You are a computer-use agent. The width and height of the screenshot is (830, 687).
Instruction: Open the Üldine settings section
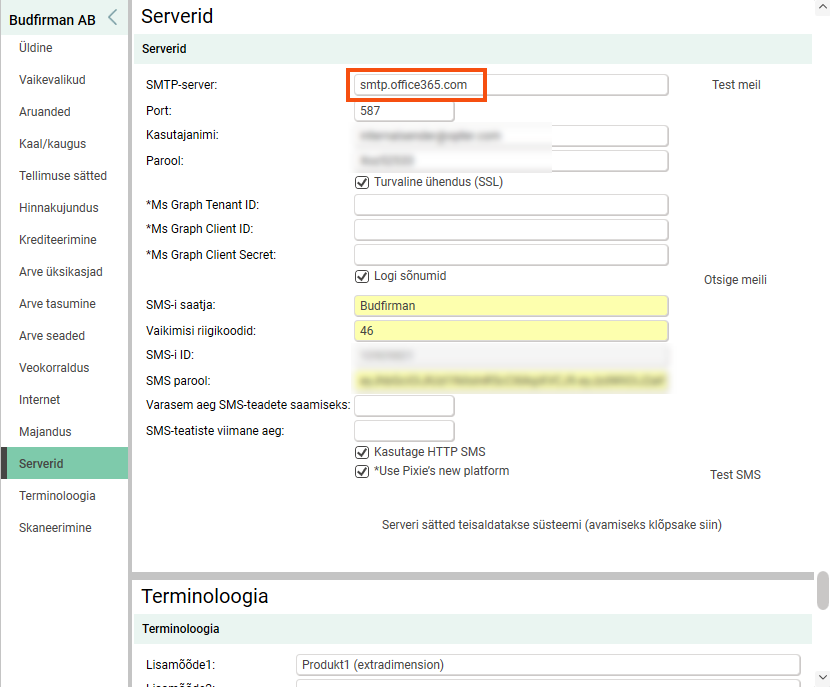pos(36,48)
